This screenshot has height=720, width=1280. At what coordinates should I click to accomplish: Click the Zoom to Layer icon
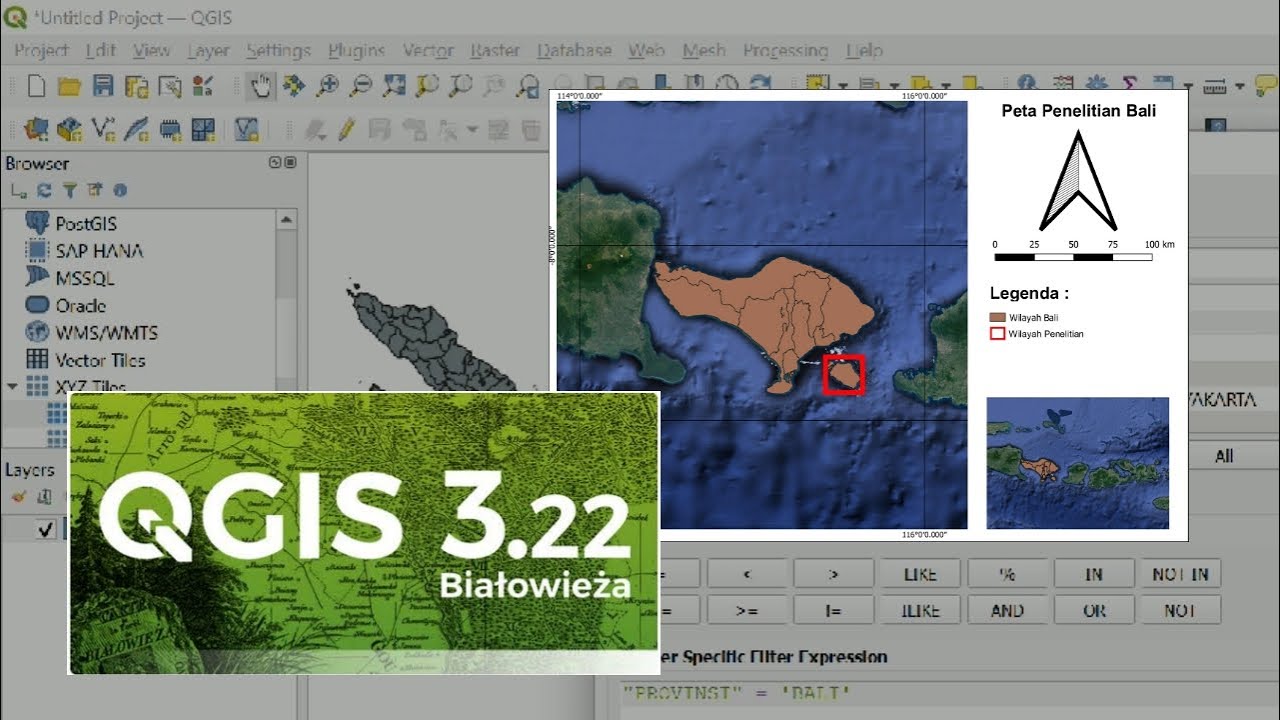pos(461,86)
